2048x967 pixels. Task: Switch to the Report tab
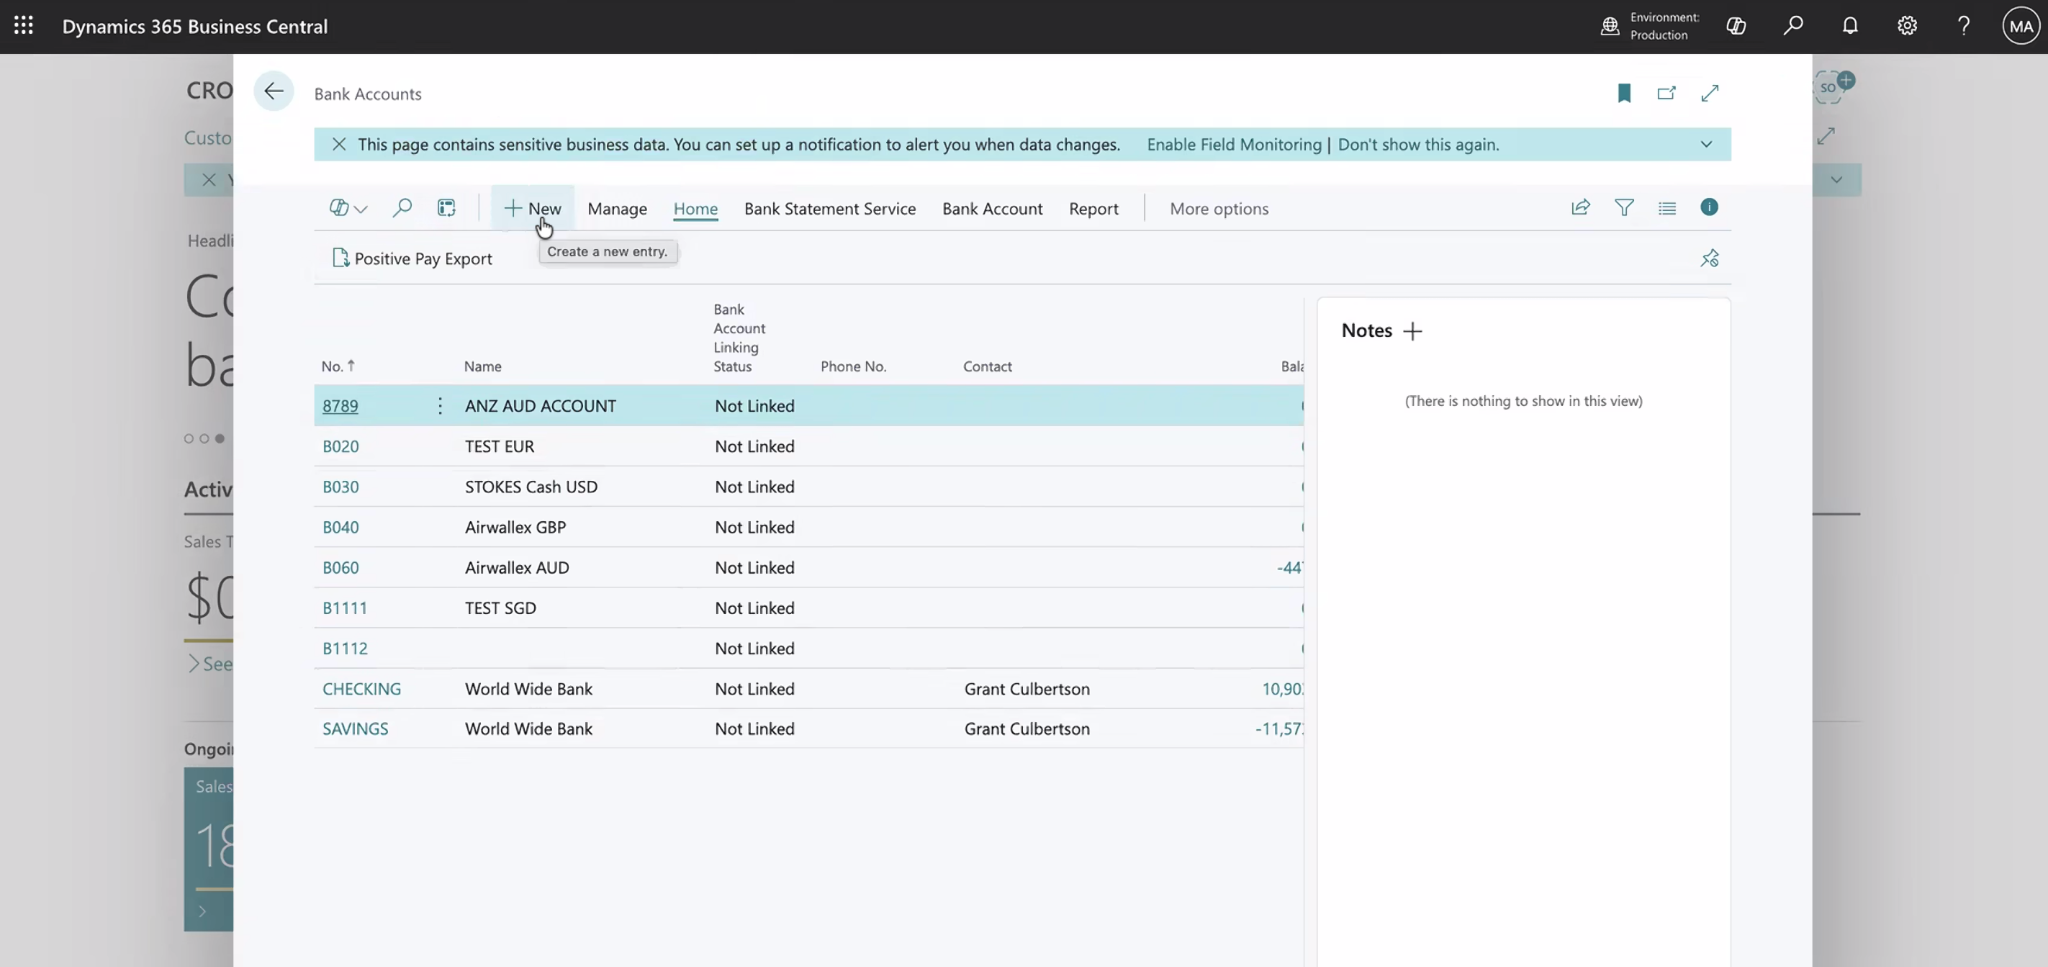[x=1093, y=208]
